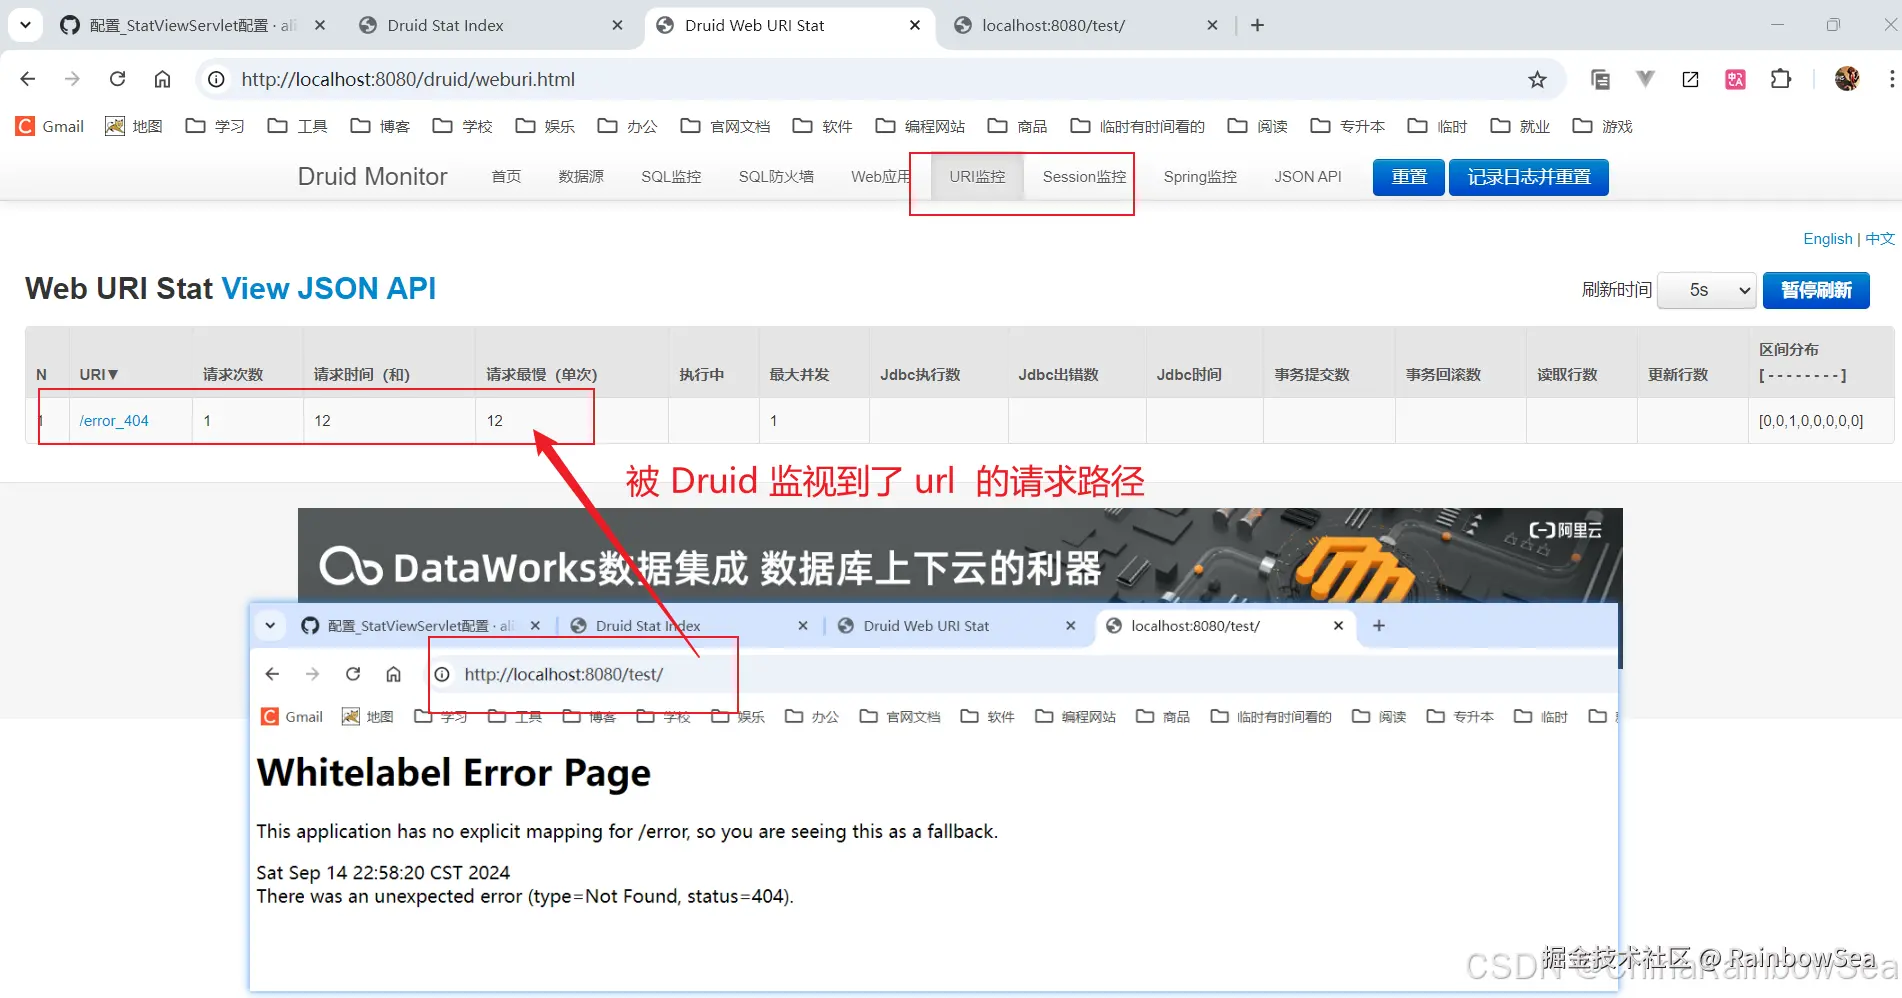The width and height of the screenshot is (1902, 998).
Task: Open the 5s refresh interval dropdown
Action: click(1705, 290)
